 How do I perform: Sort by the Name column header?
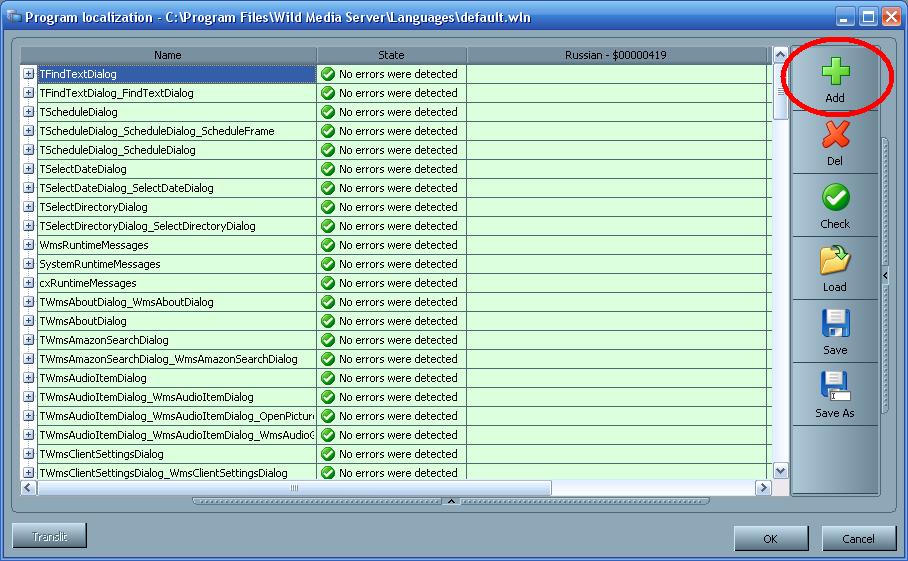(168, 55)
